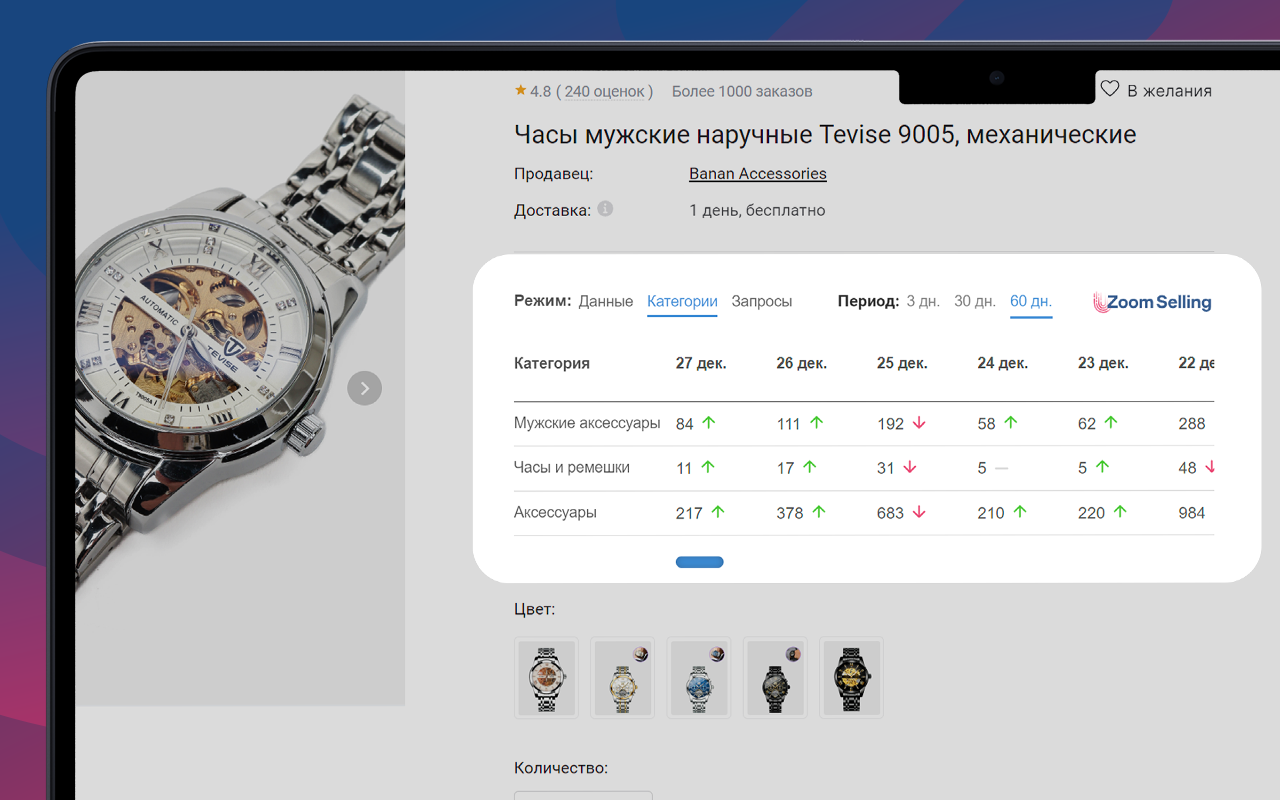Switch mode to Запросы
Screen dimensions: 1280x800
[x=762, y=301]
